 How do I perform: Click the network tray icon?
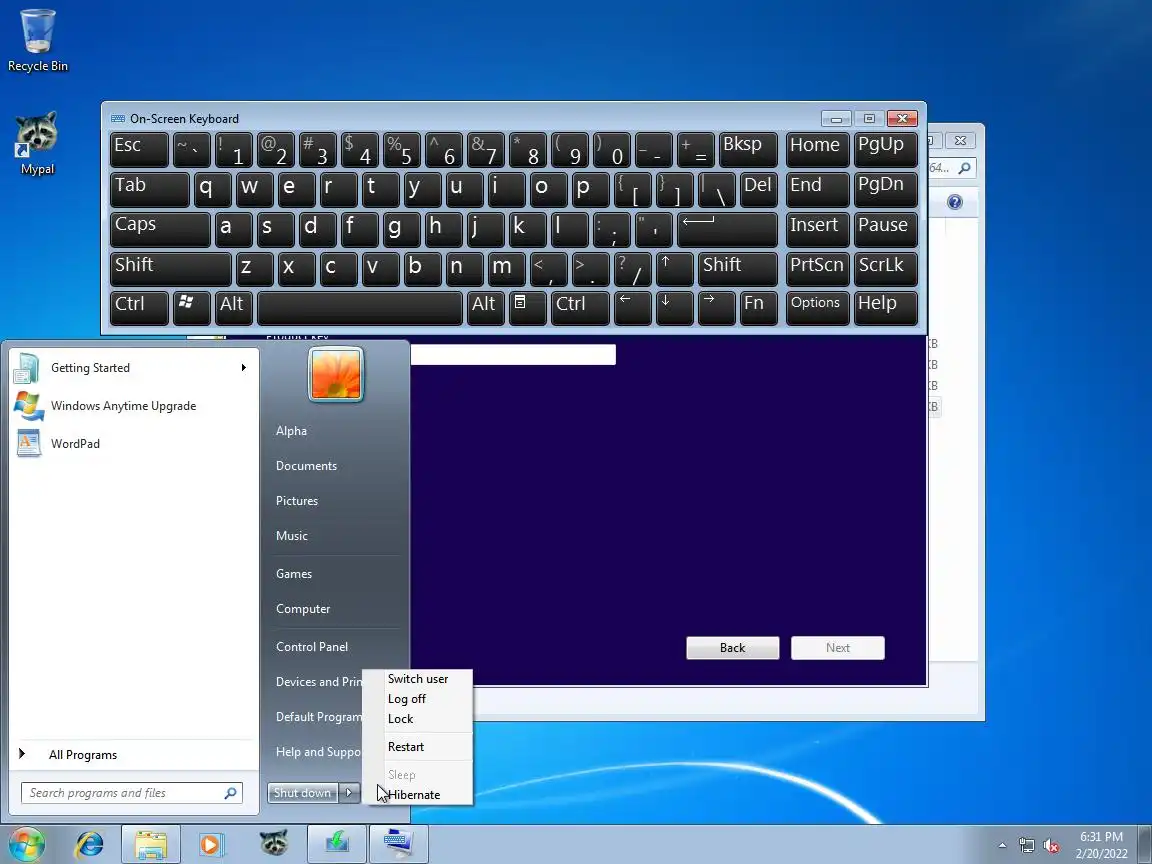click(1026, 846)
